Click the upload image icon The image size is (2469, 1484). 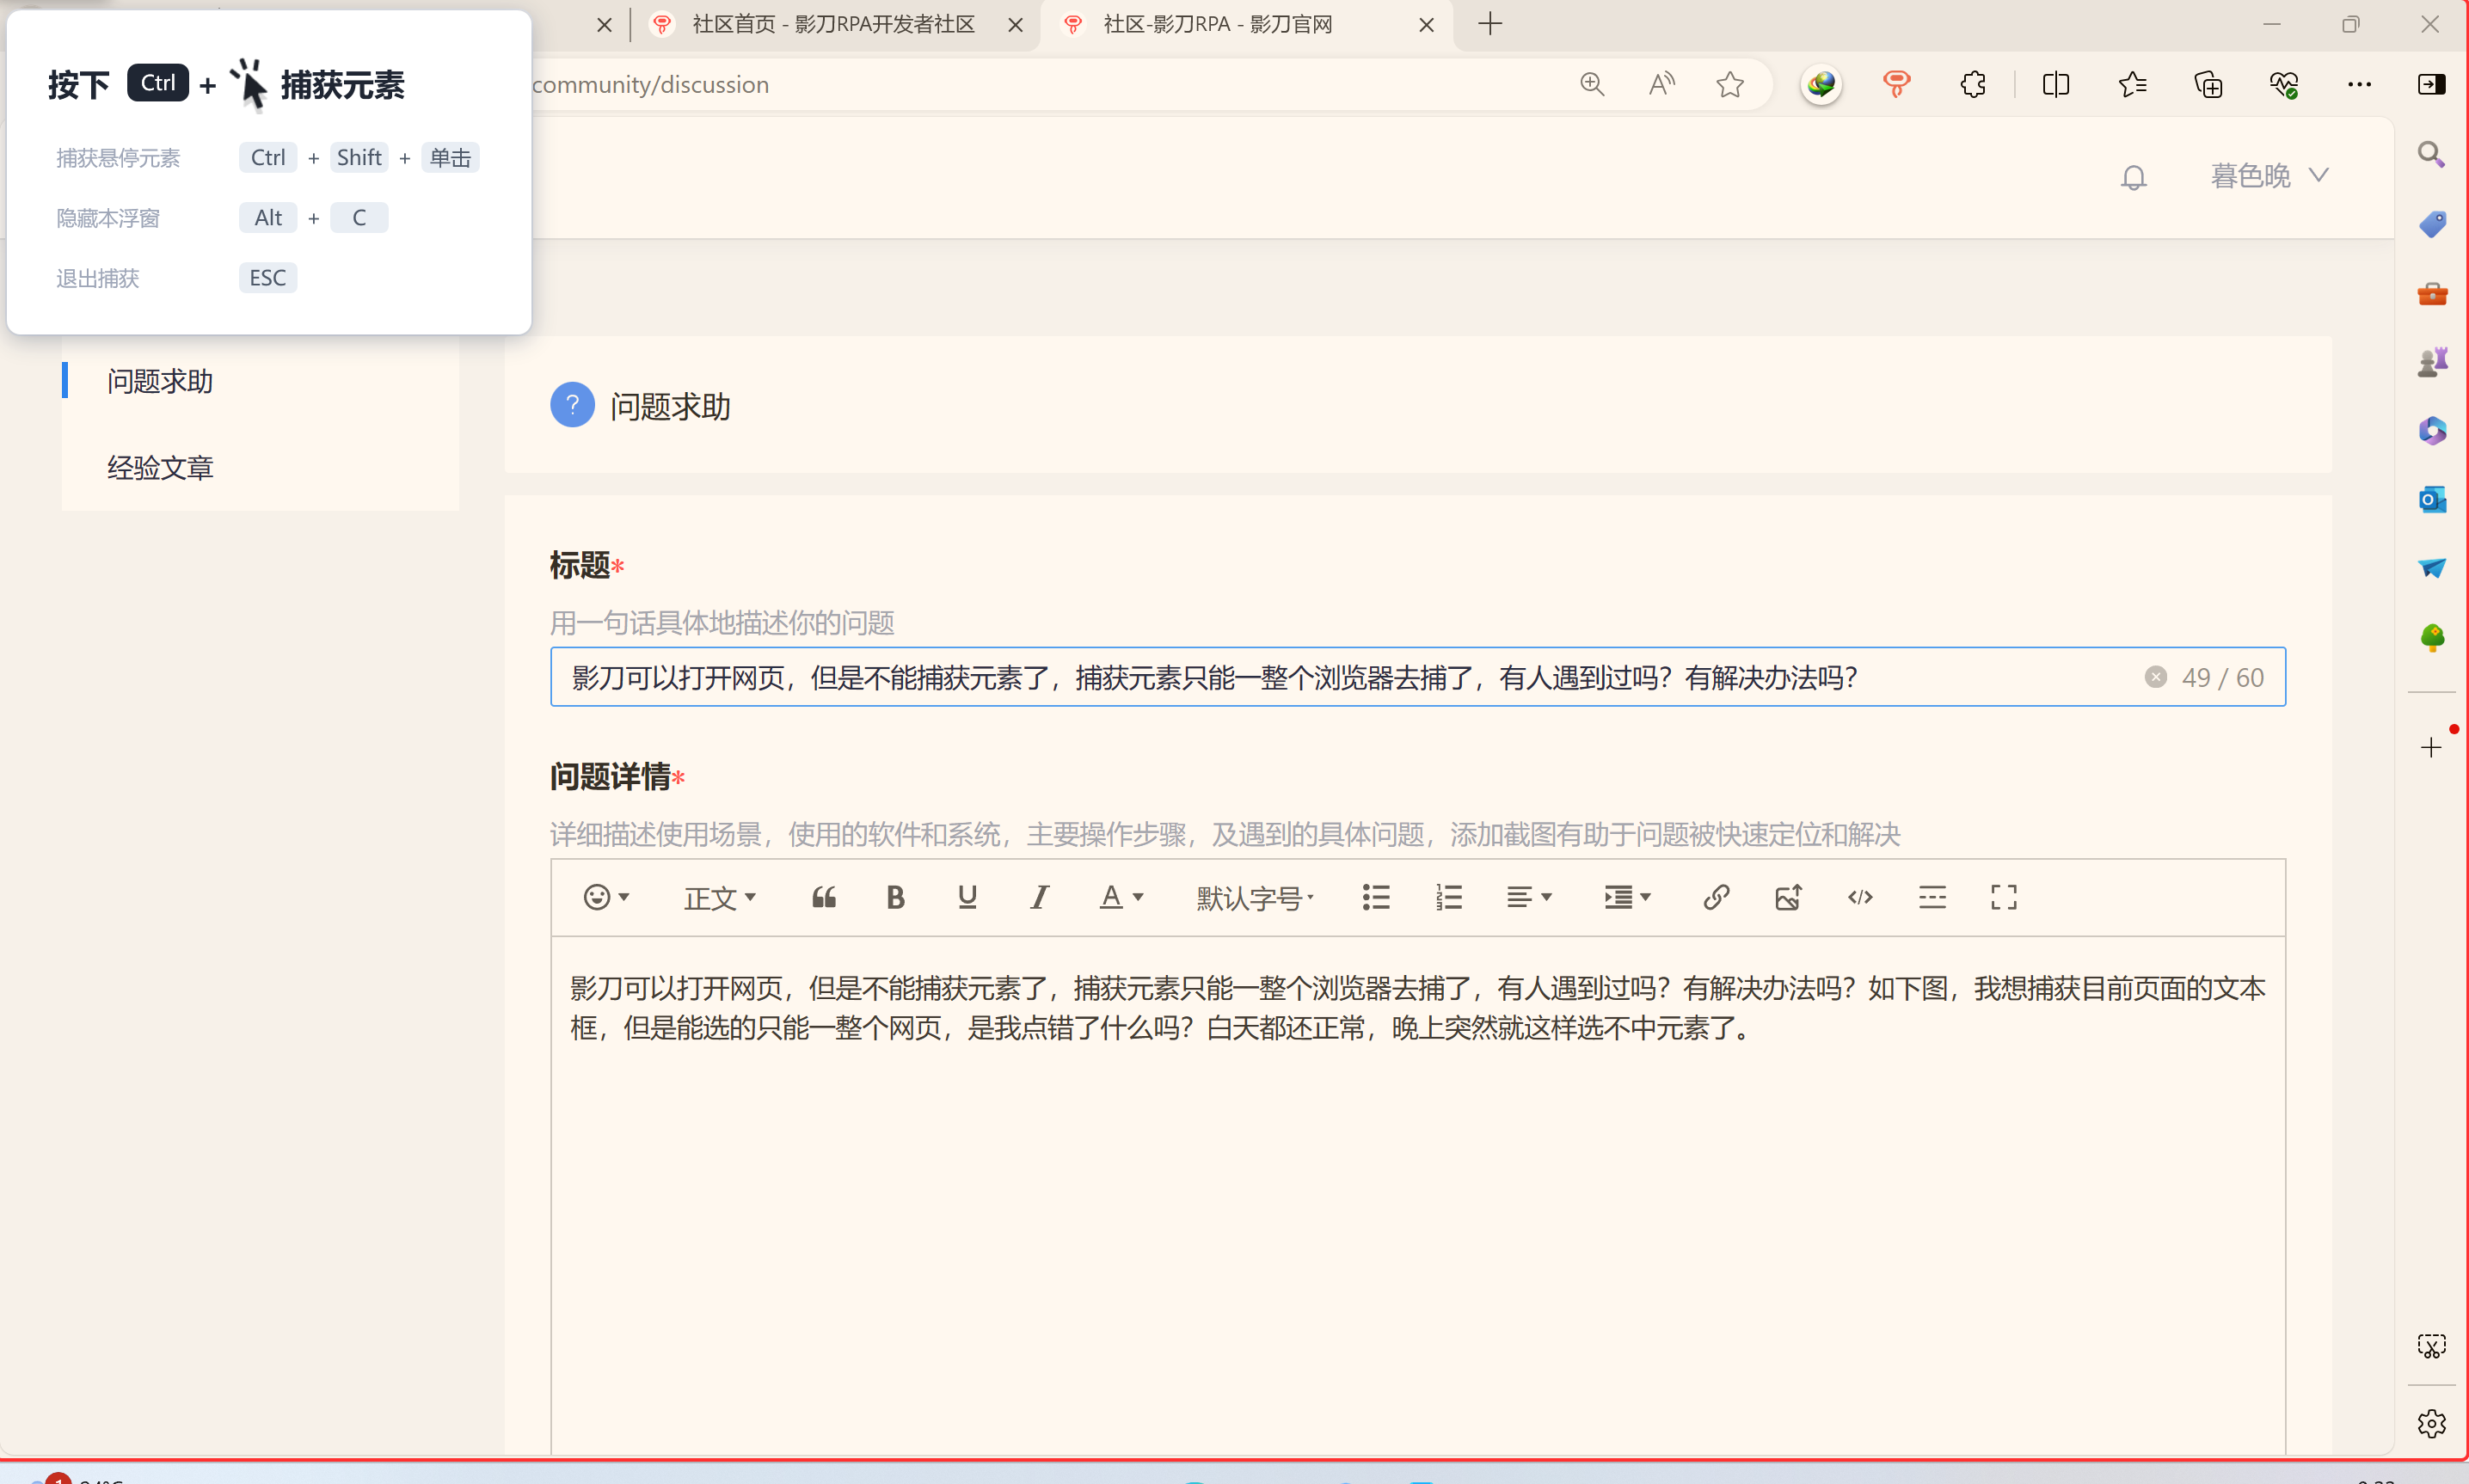pos(1788,897)
